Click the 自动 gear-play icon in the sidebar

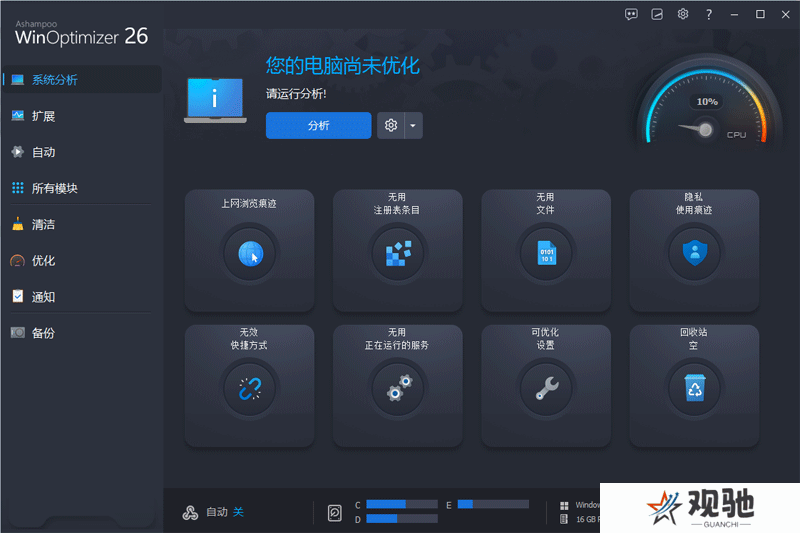[x=18, y=152]
